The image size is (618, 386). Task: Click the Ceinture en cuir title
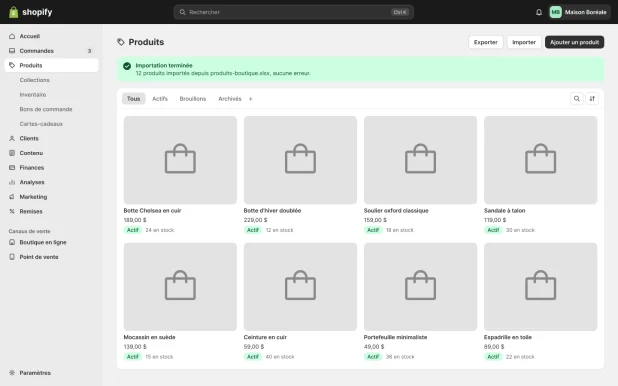pos(265,337)
